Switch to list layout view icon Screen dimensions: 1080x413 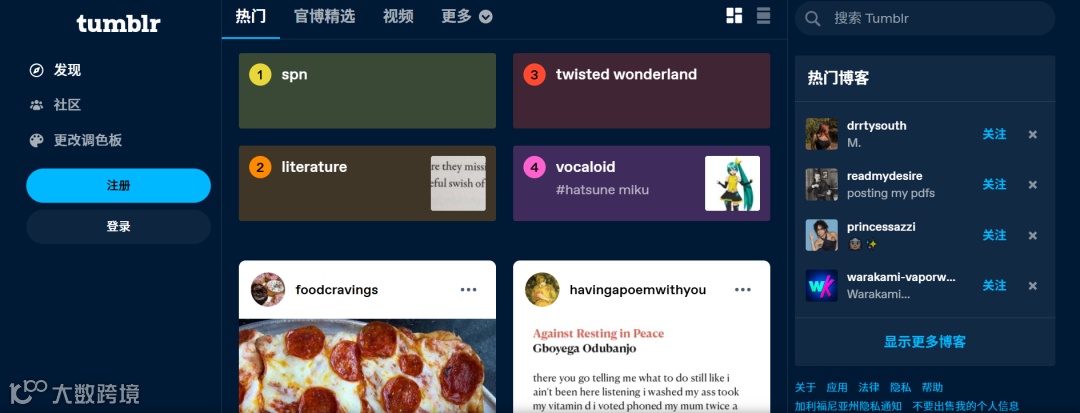pyautogui.click(x=763, y=16)
